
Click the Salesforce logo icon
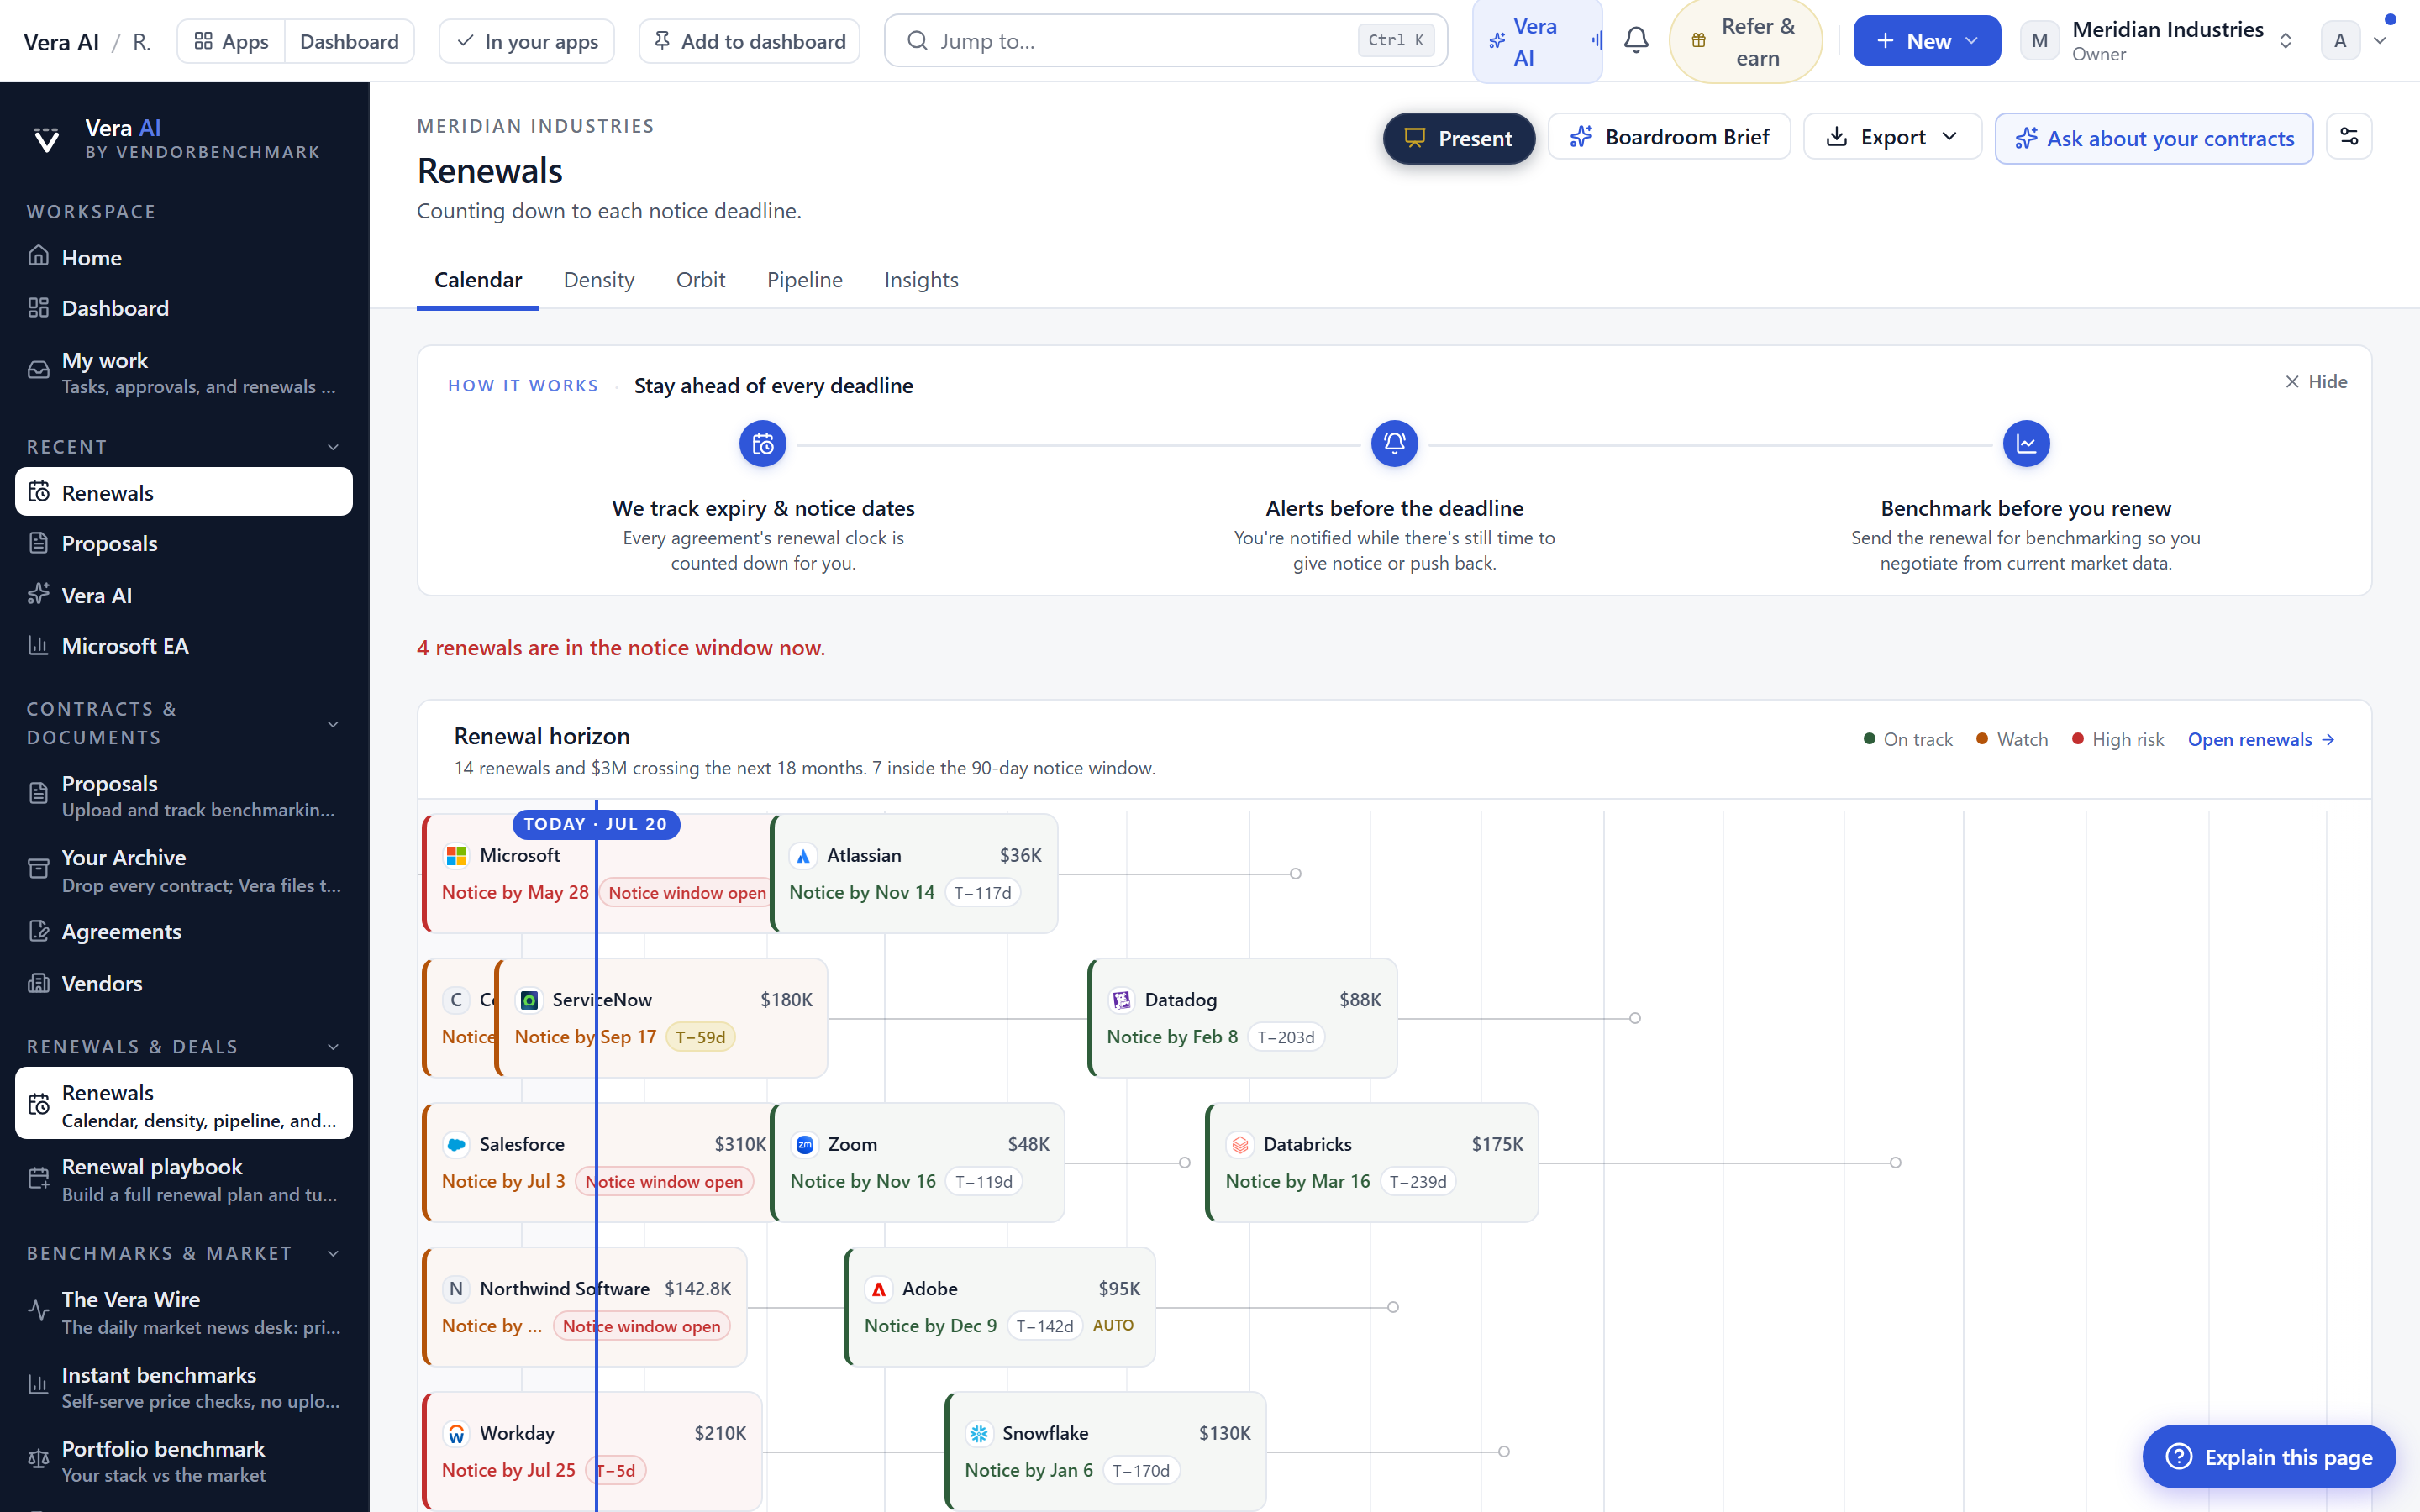[456, 1145]
